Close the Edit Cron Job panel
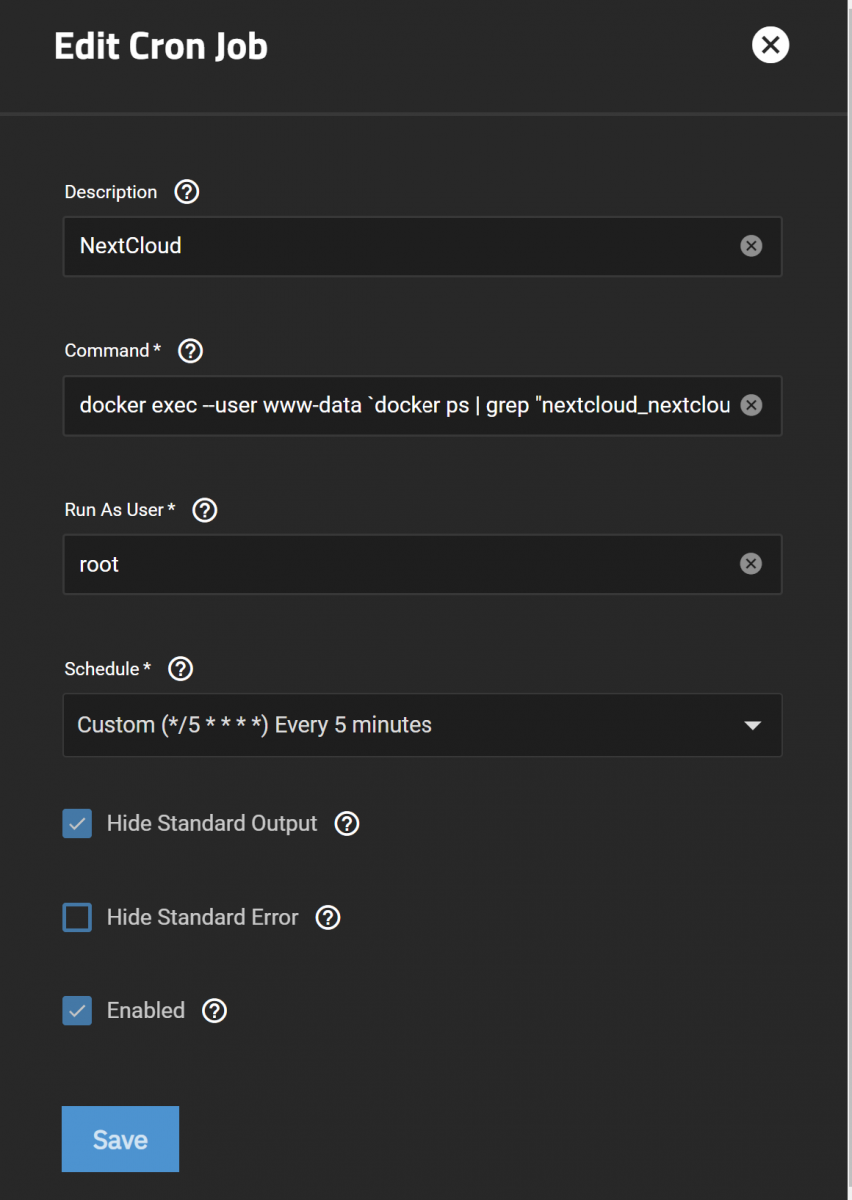The image size is (852, 1200). pos(770,45)
